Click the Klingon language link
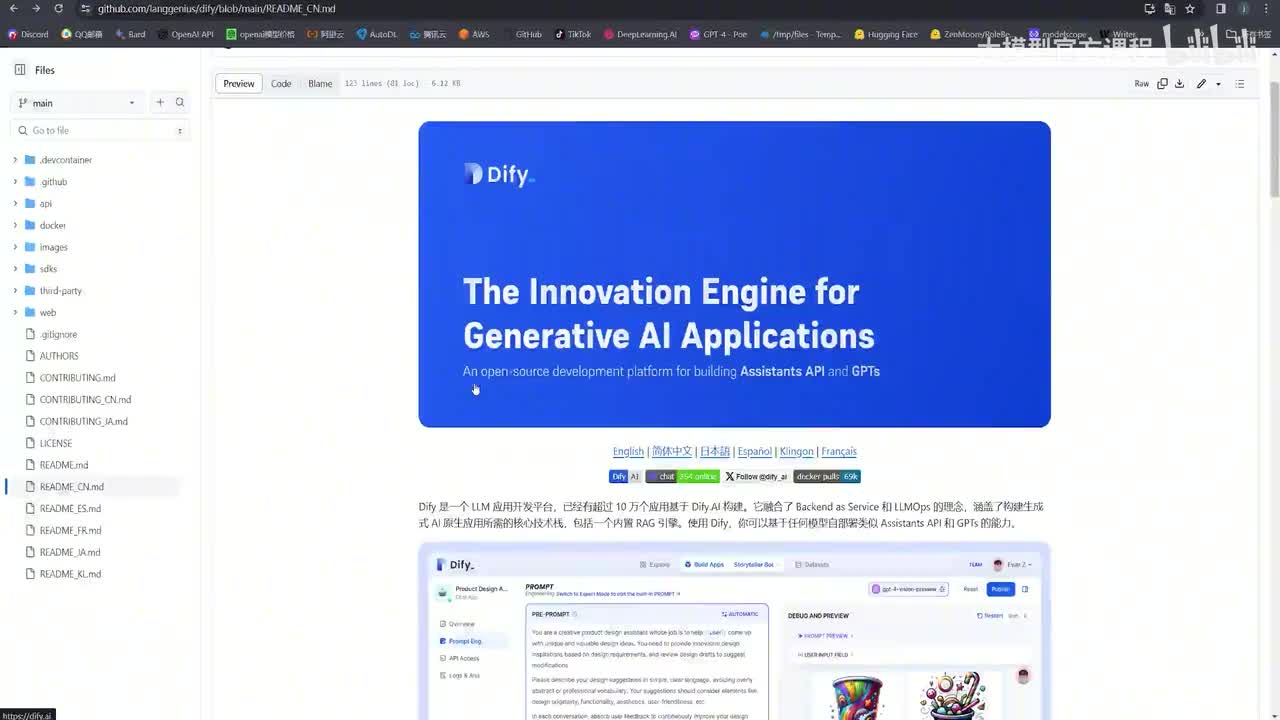This screenshot has height=720, width=1280. tap(797, 452)
